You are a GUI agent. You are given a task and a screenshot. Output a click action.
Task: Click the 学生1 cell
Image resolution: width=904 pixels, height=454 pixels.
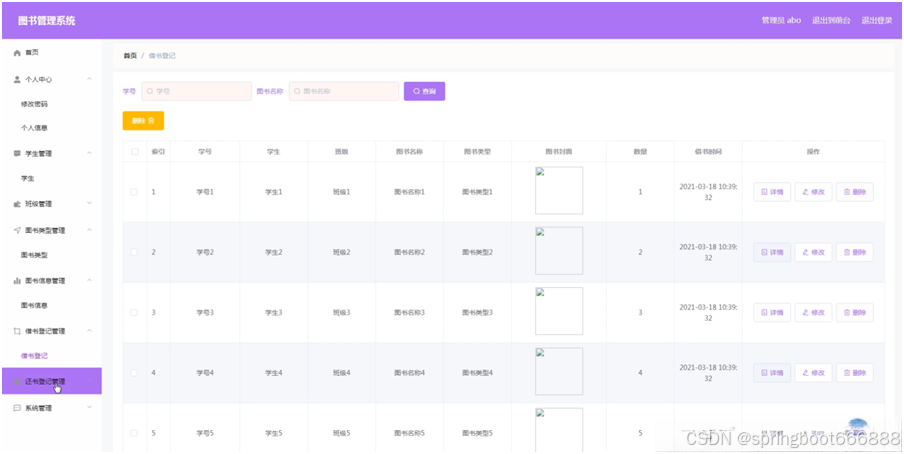273,192
